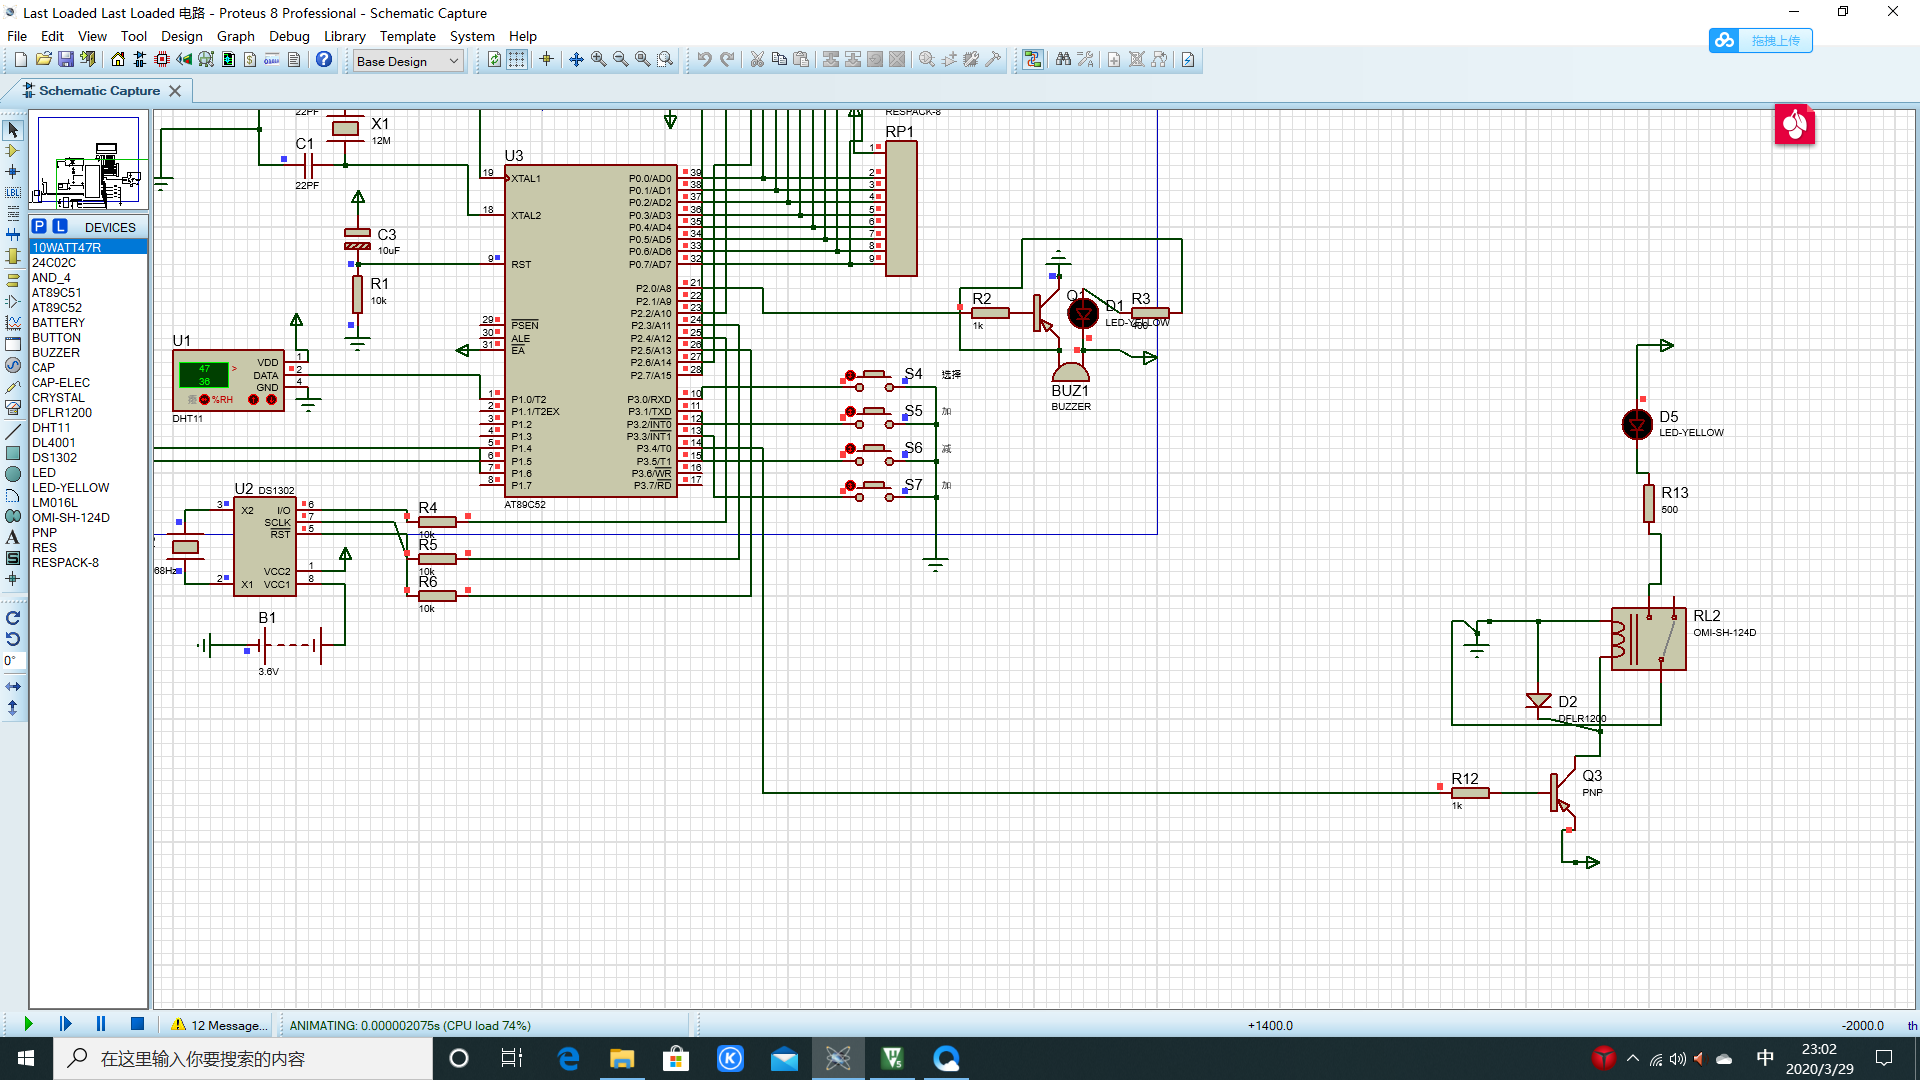1920x1080 pixels.
Task: Switch to the Schematic Capture tab
Action: click(99, 91)
